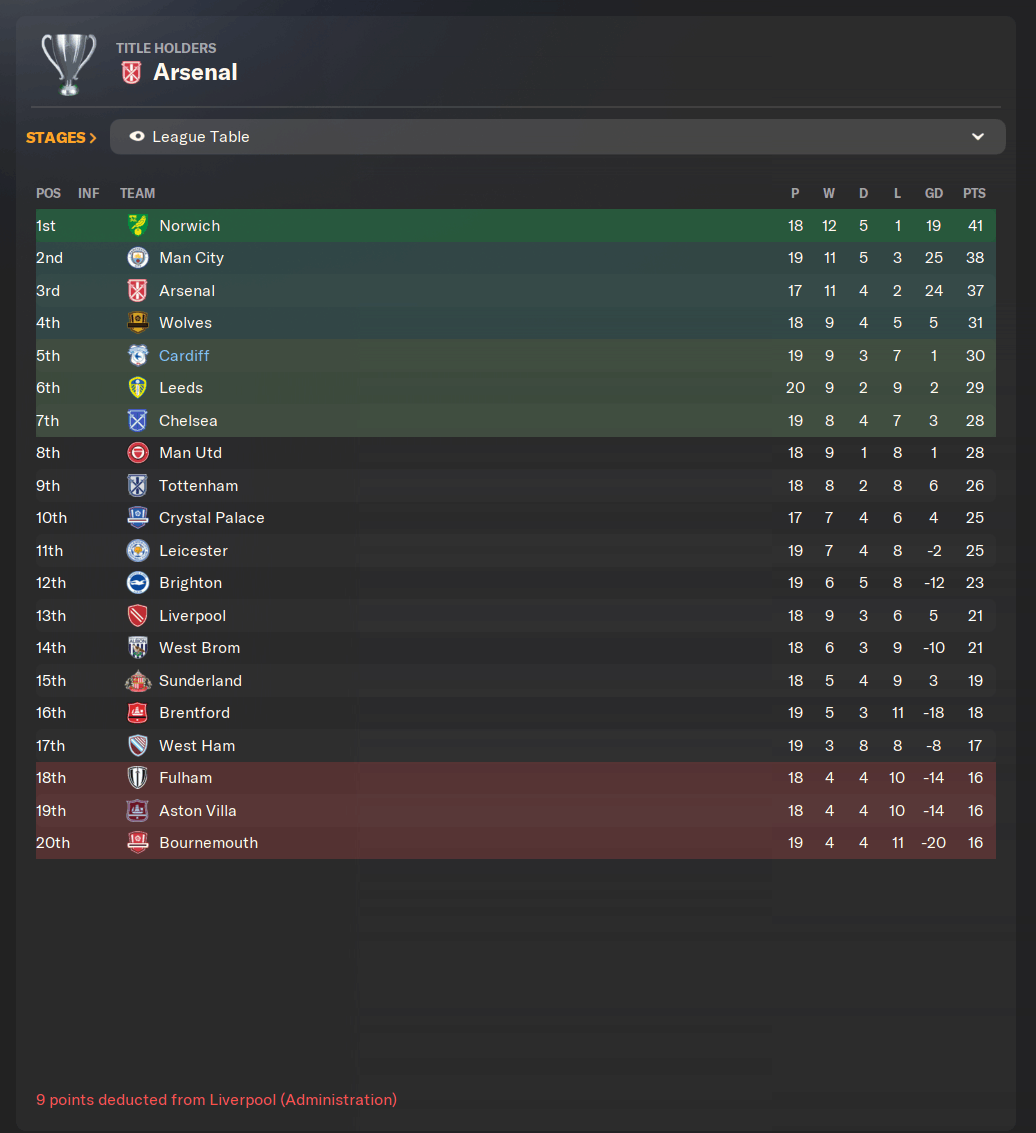Click the Norwich club crest
The width and height of the screenshot is (1036, 1133).
pyautogui.click(x=138, y=226)
